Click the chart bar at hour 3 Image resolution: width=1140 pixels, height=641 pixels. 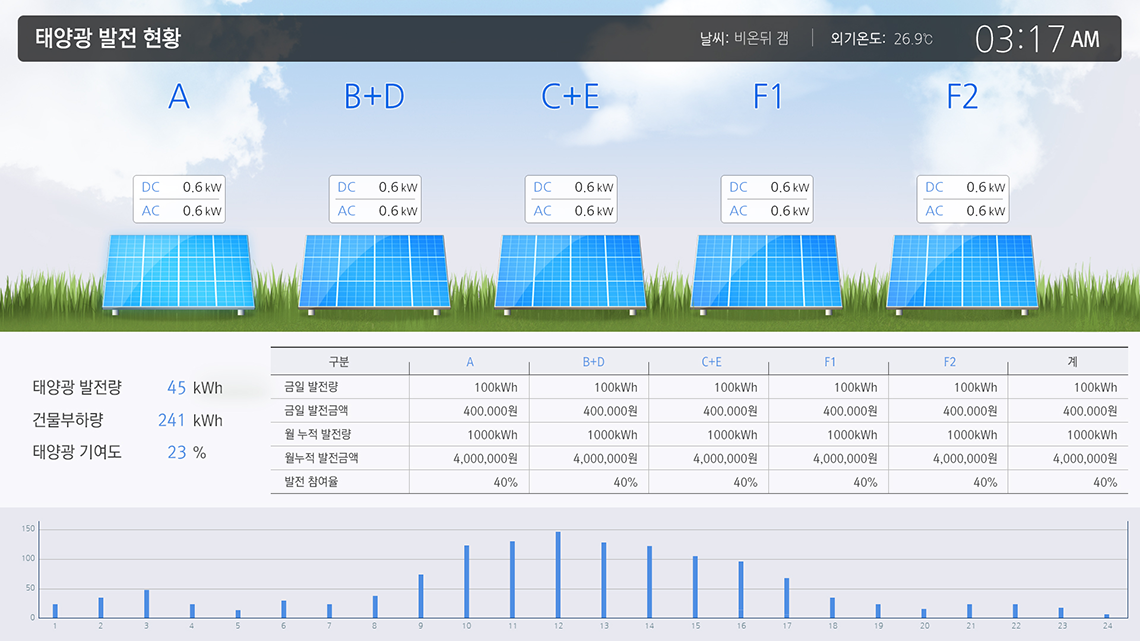pos(147,604)
